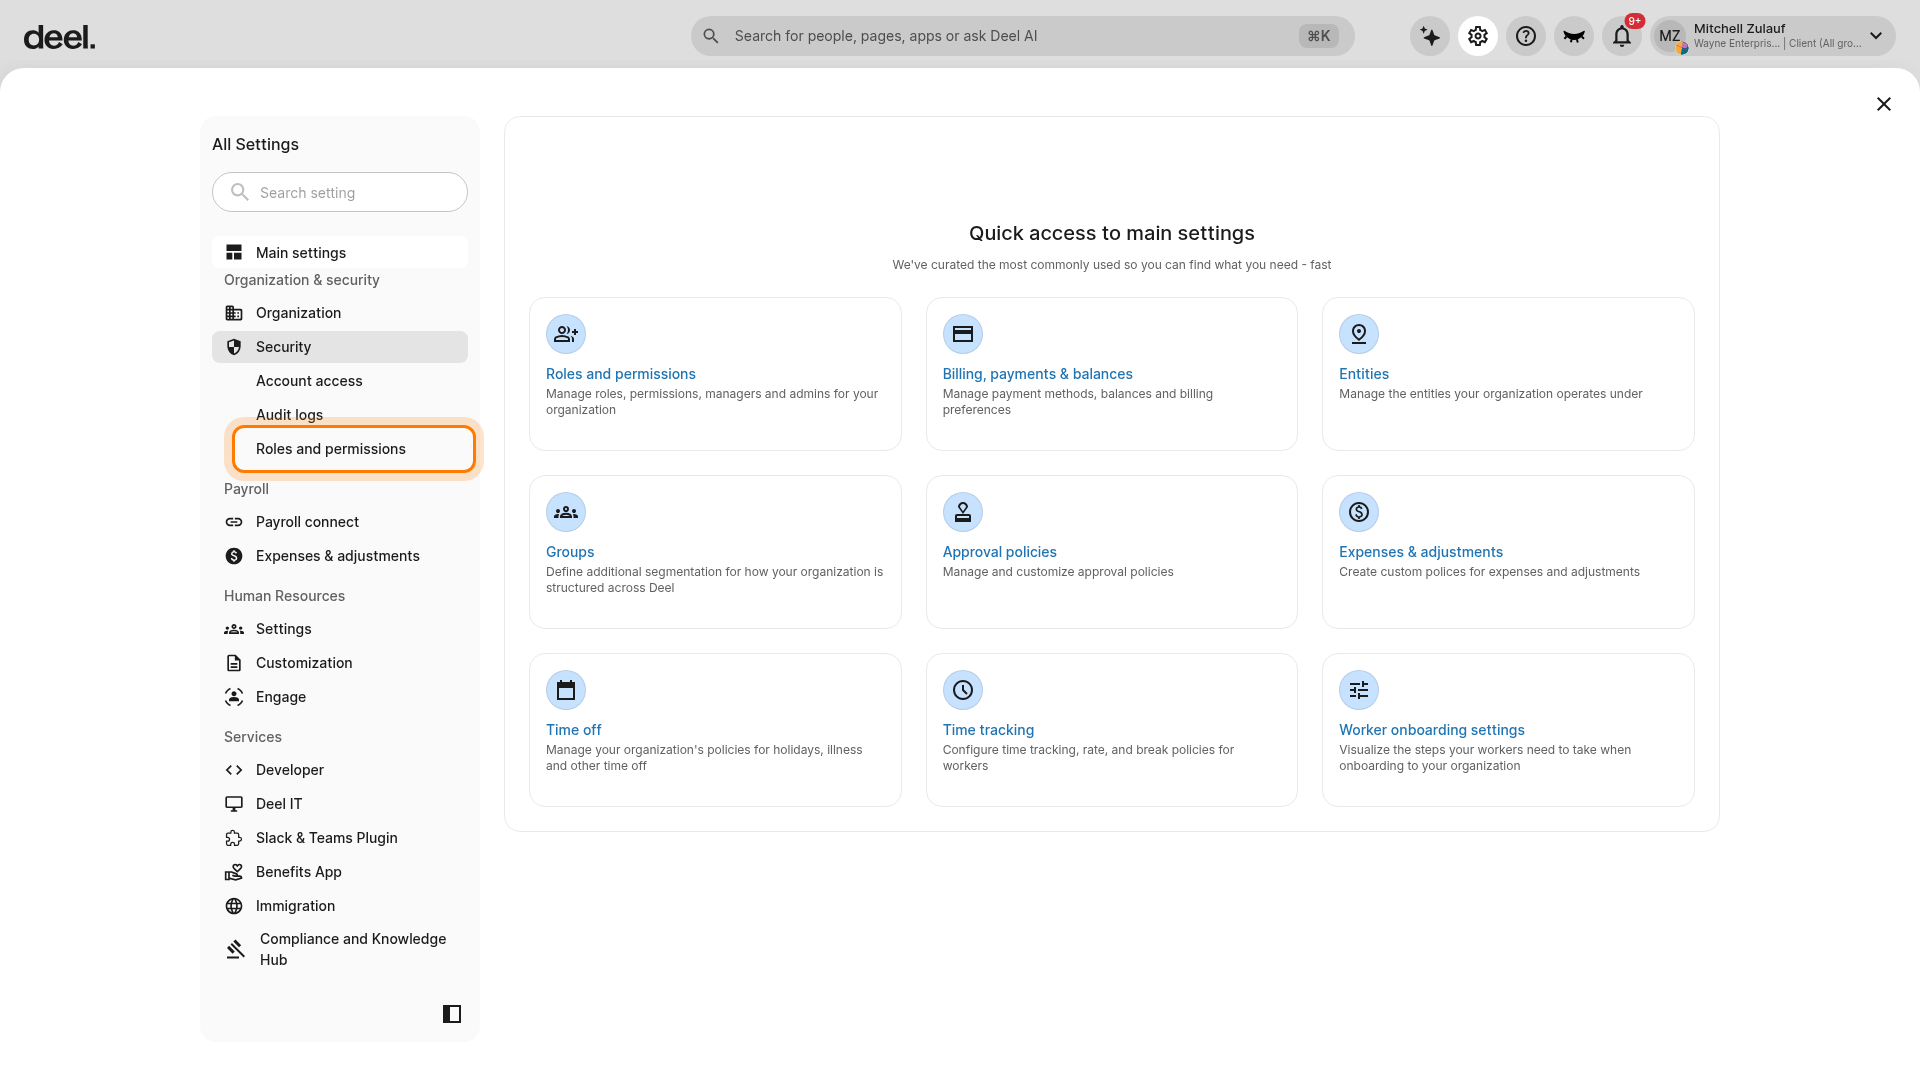Open notifications bell icon
This screenshot has width=1920, height=1080.
[x=1622, y=37]
